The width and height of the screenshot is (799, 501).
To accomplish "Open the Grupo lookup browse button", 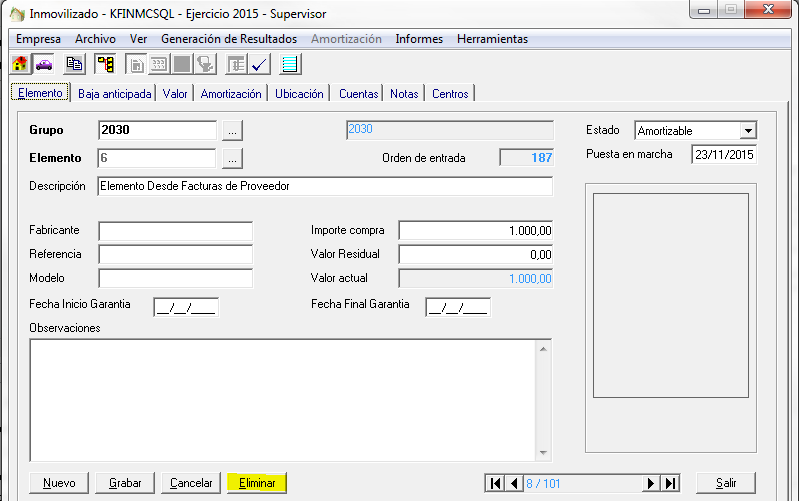I will 232,131.
